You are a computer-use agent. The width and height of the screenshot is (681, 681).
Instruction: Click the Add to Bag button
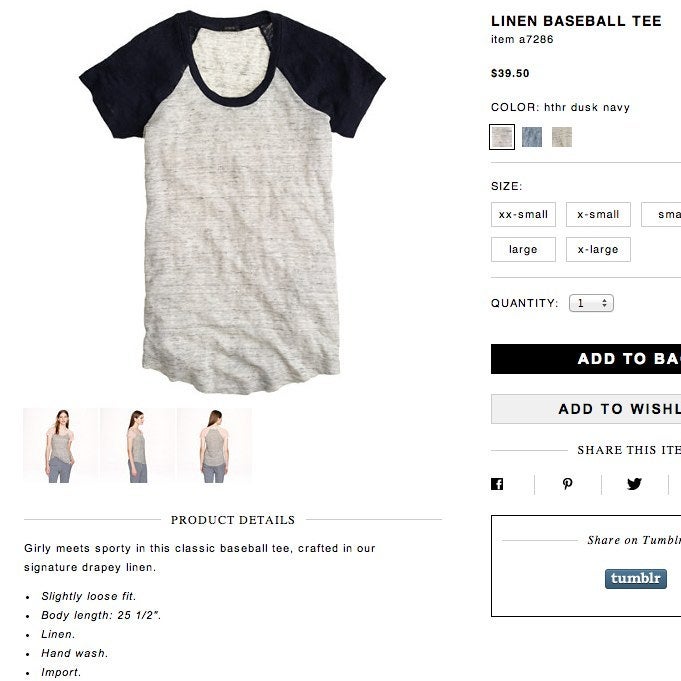pyautogui.click(x=586, y=359)
